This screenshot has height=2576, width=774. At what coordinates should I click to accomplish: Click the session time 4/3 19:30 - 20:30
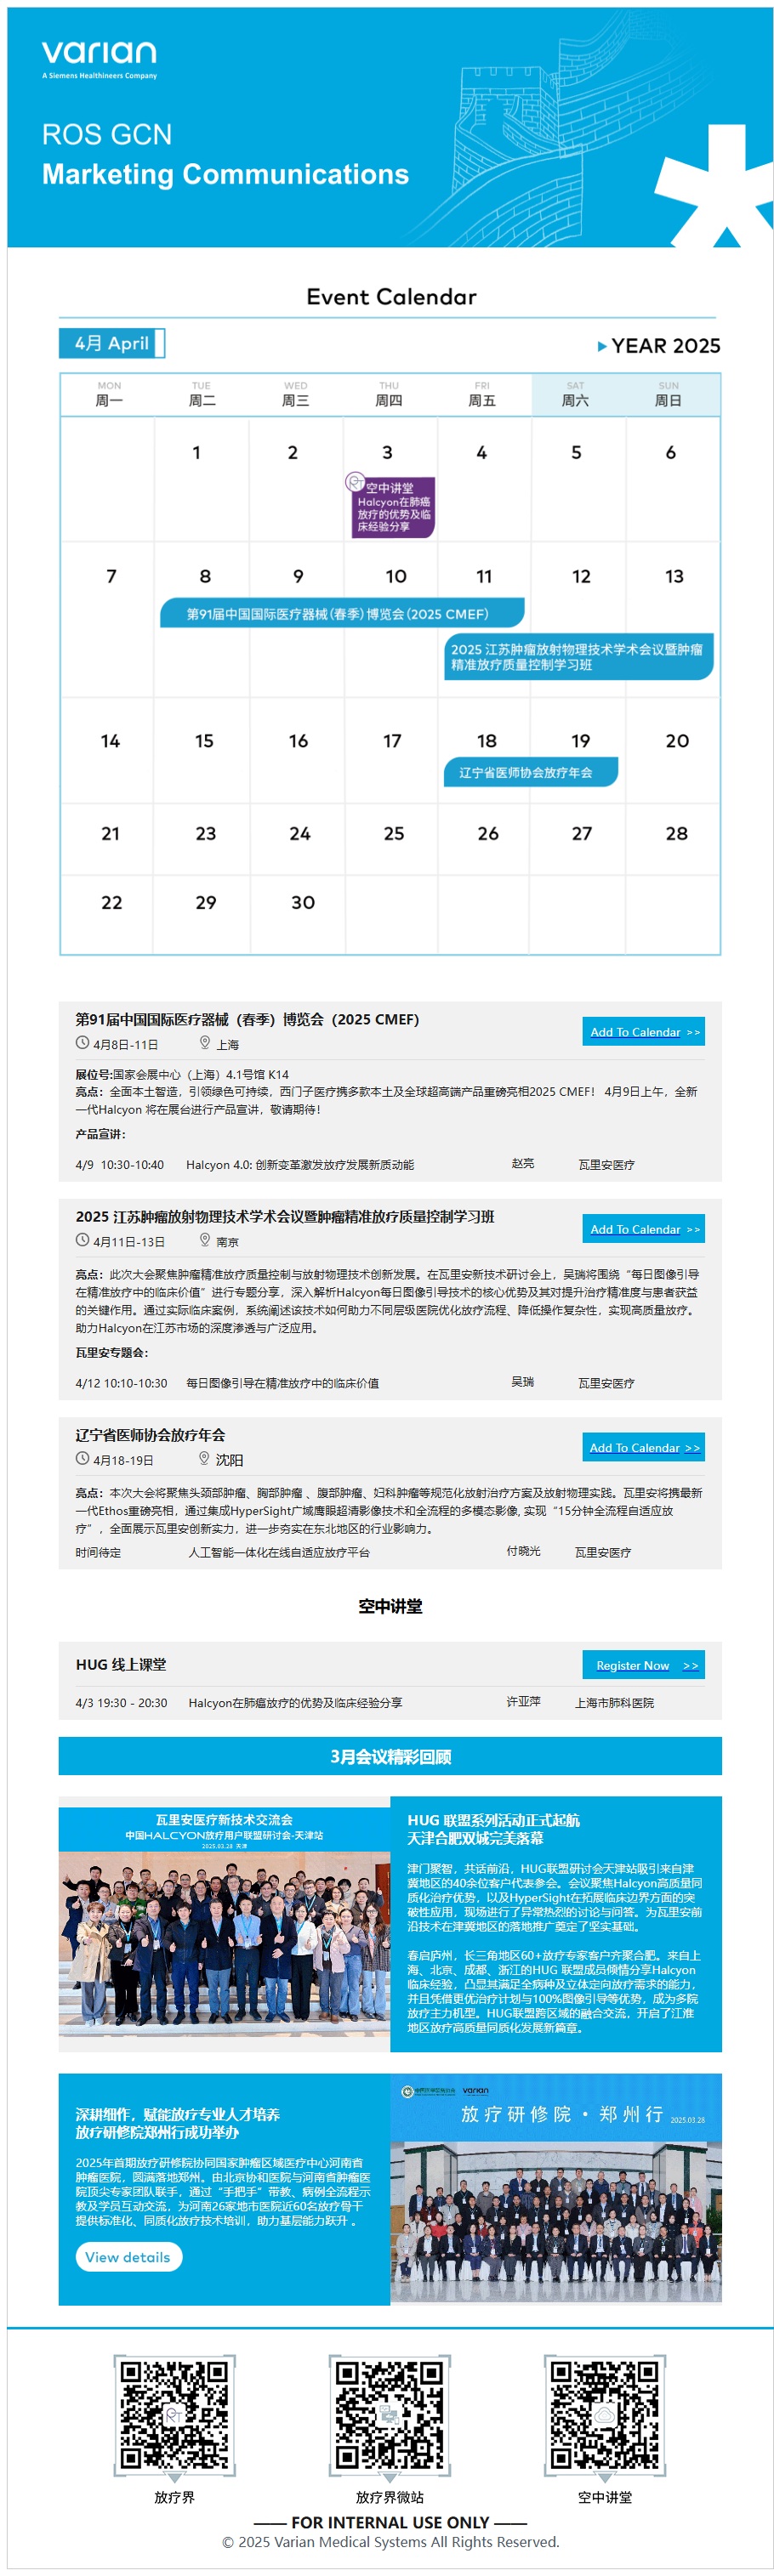point(121,1702)
